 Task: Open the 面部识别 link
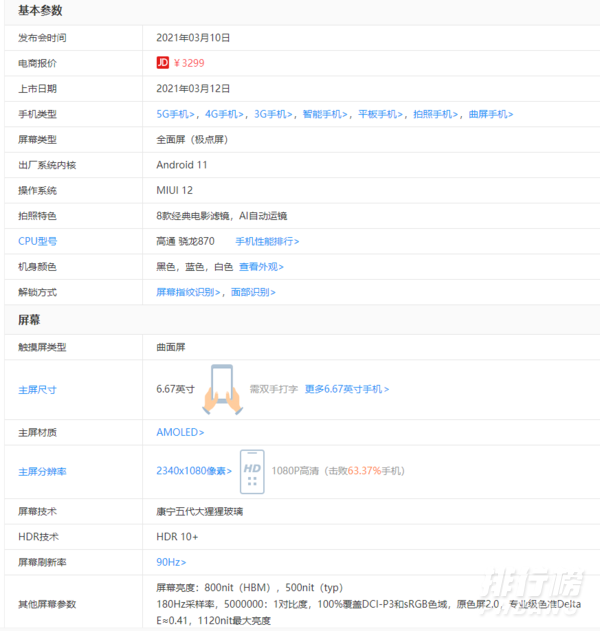253,292
